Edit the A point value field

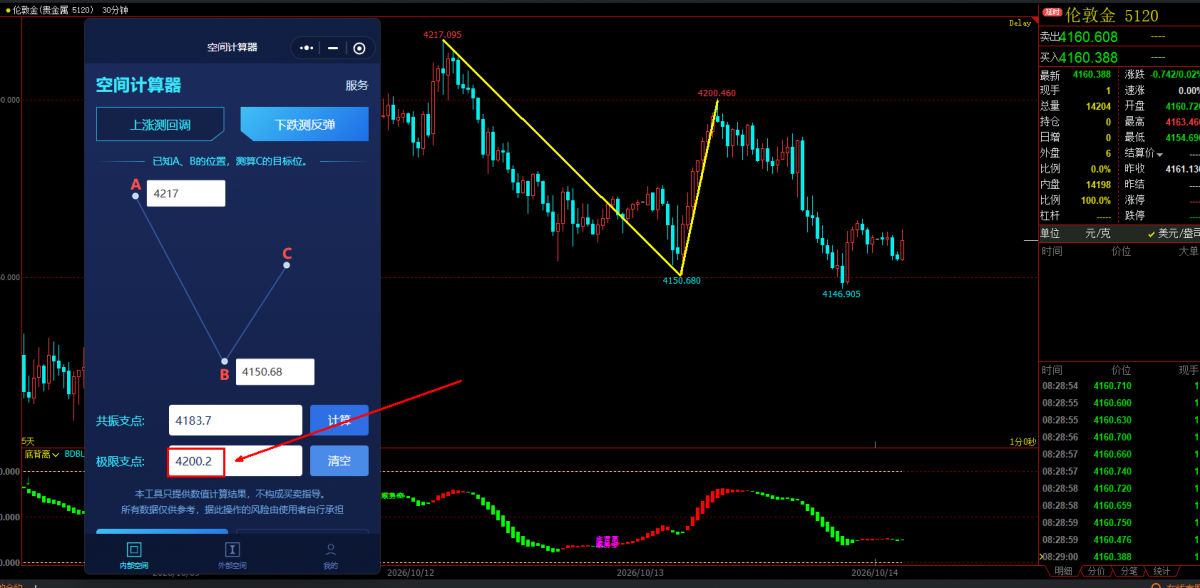(186, 194)
